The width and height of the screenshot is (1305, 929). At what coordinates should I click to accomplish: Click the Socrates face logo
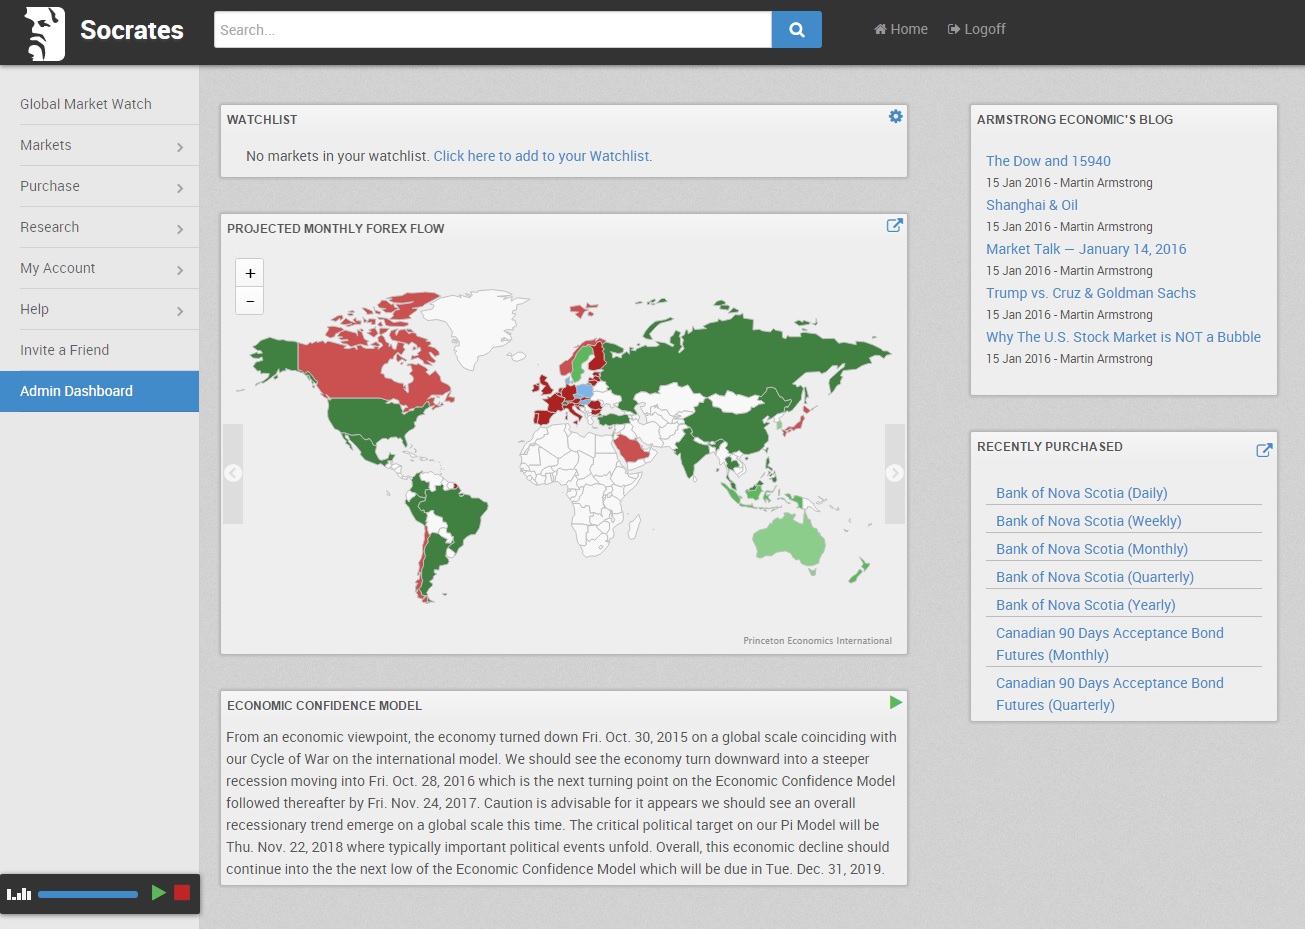click(44, 33)
